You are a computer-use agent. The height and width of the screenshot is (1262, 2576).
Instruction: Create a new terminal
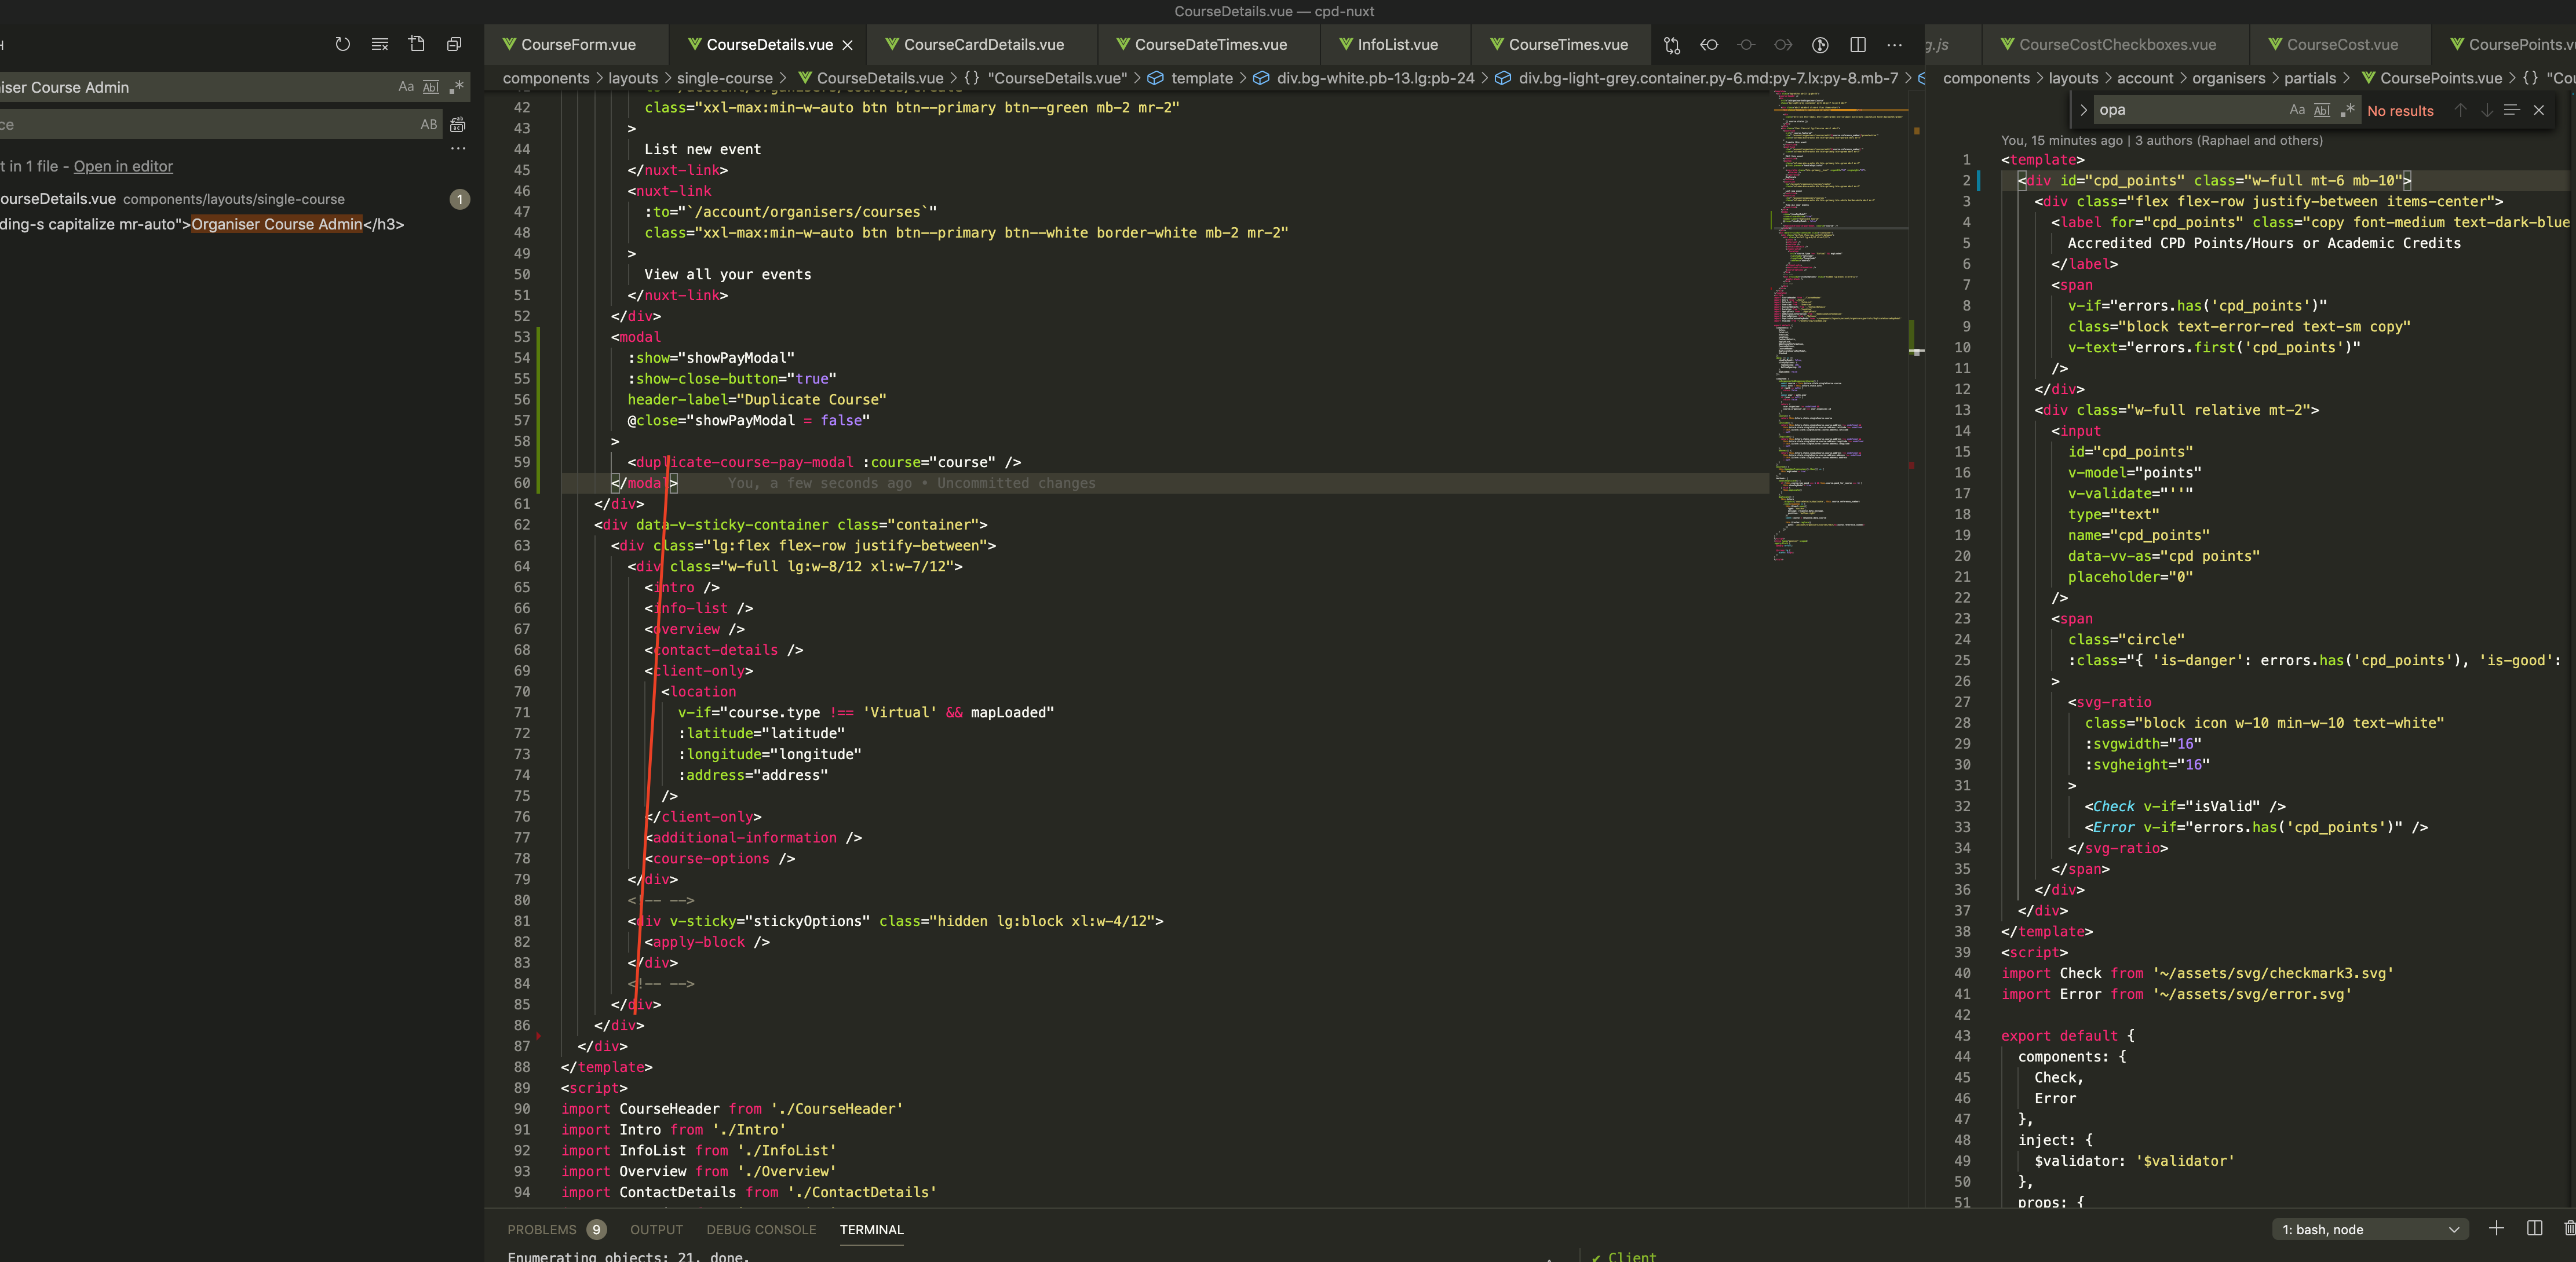click(x=2496, y=1229)
